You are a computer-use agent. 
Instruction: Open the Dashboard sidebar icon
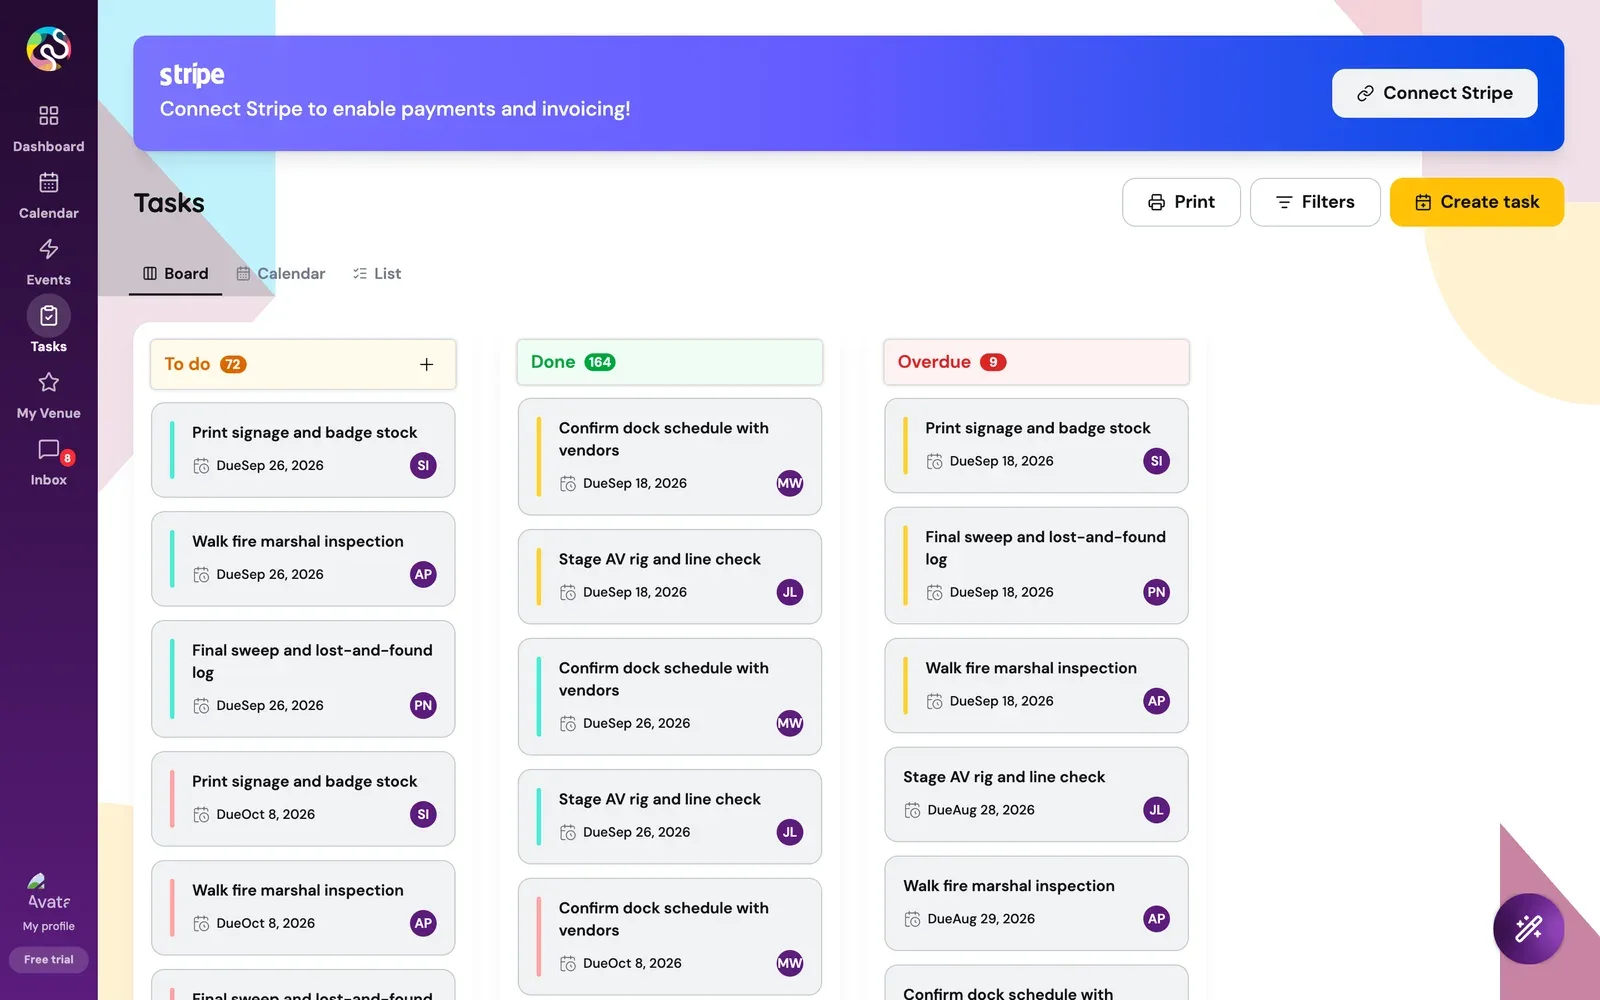point(48,116)
